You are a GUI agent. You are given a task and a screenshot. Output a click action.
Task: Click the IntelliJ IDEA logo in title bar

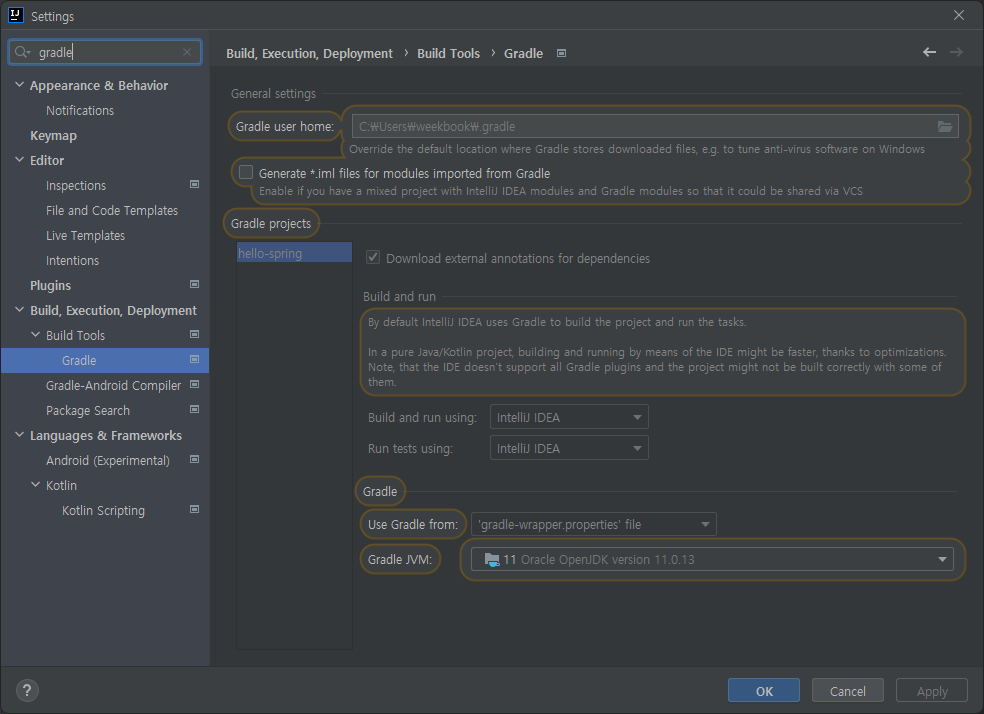pos(16,15)
